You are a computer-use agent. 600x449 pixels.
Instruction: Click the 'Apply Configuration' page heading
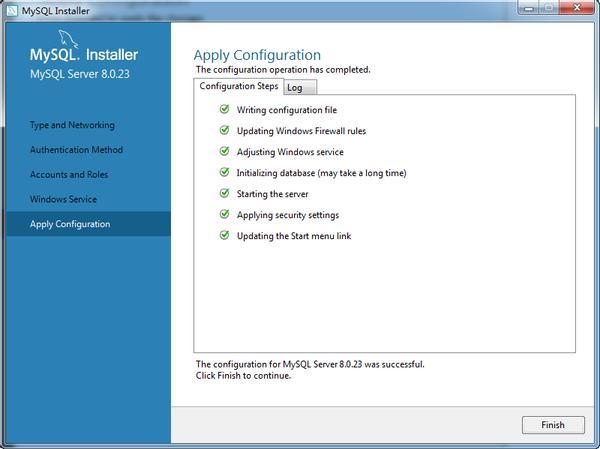[257, 56]
